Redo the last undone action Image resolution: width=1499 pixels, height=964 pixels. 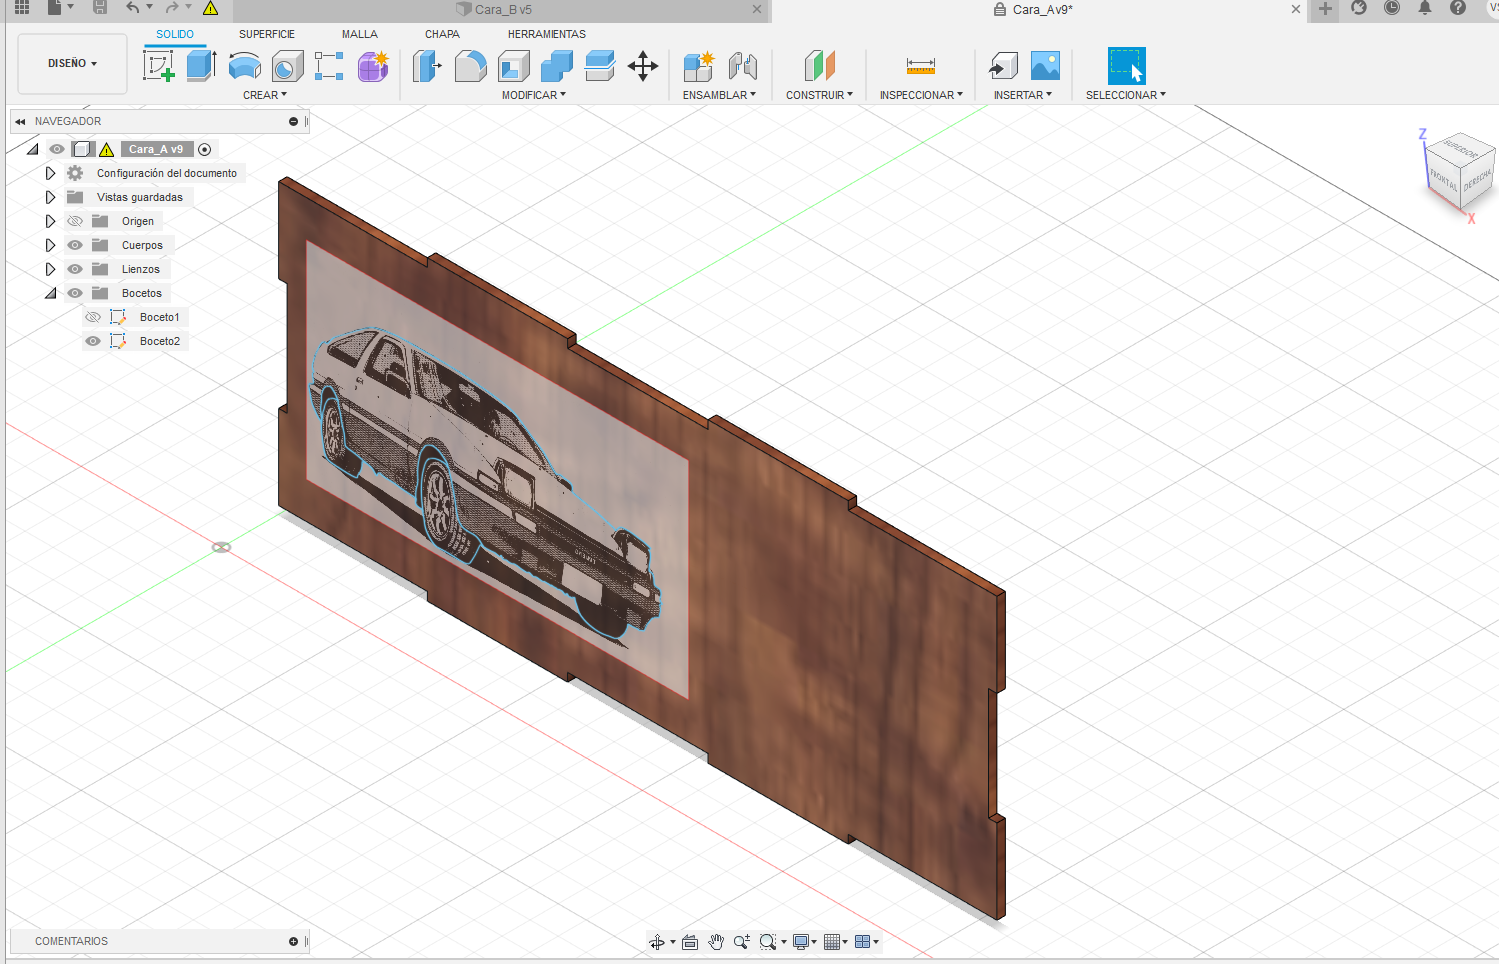click(172, 7)
